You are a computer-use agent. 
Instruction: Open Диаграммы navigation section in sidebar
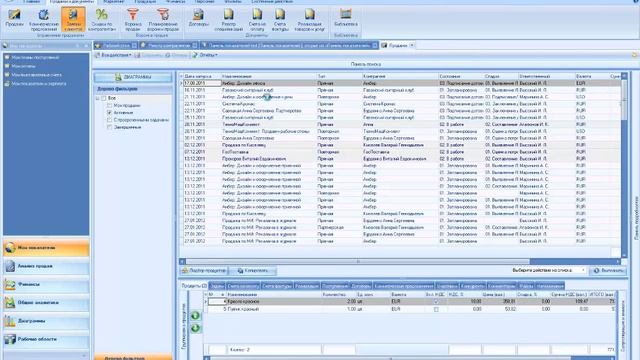coord(46,321)
